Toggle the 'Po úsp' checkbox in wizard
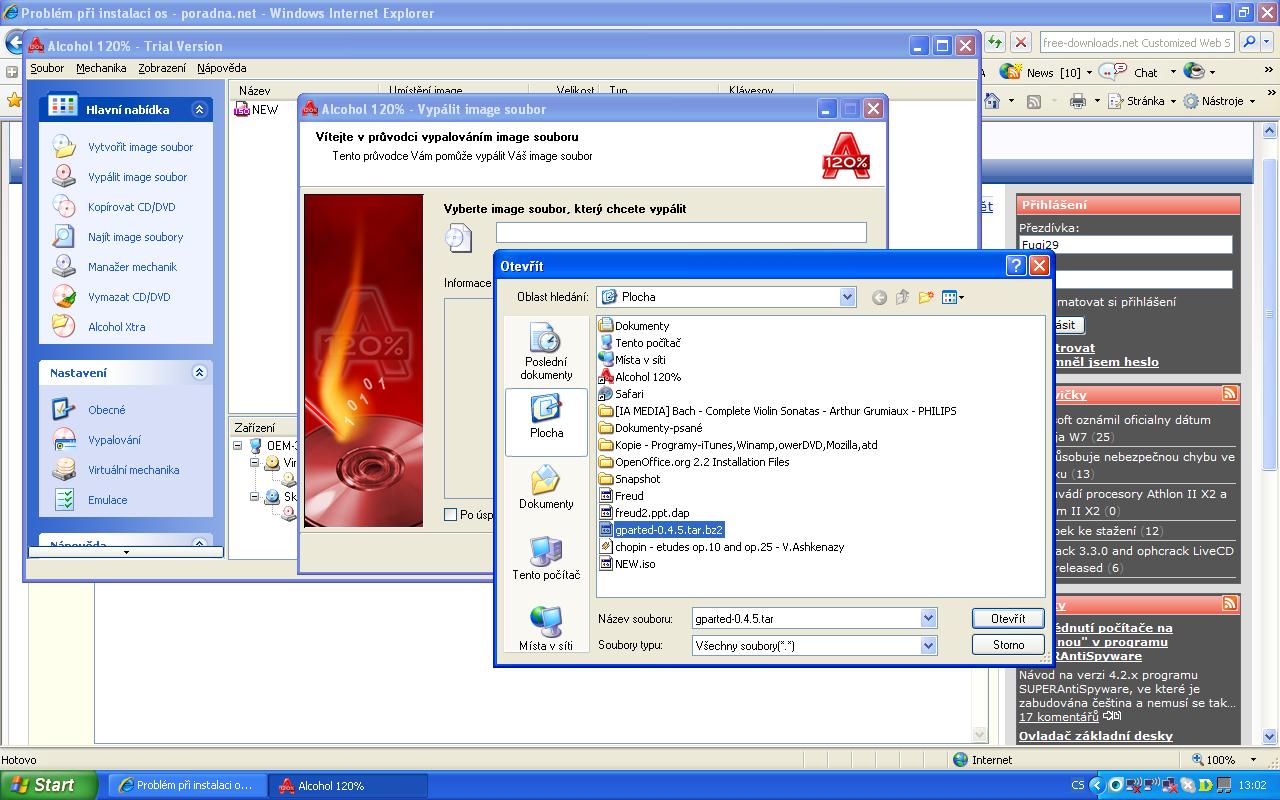 (x=450, y=515)
